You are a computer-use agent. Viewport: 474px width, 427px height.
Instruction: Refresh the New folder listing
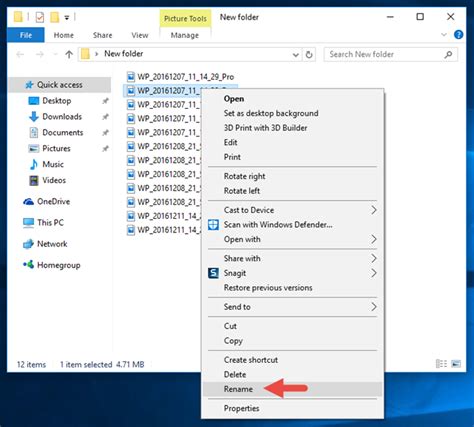pos(309,54)
